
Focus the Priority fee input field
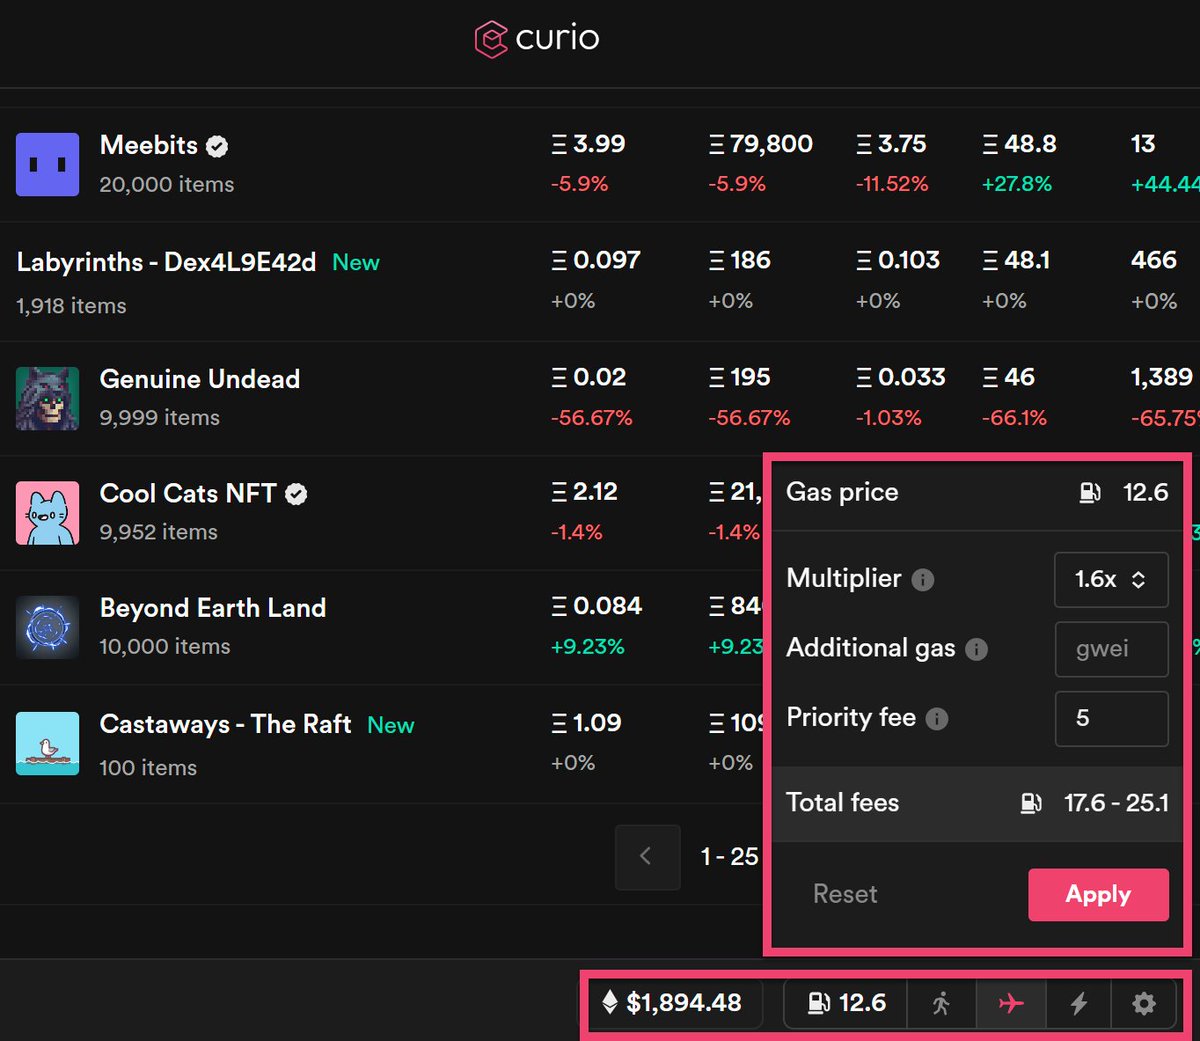(1111, 718)
